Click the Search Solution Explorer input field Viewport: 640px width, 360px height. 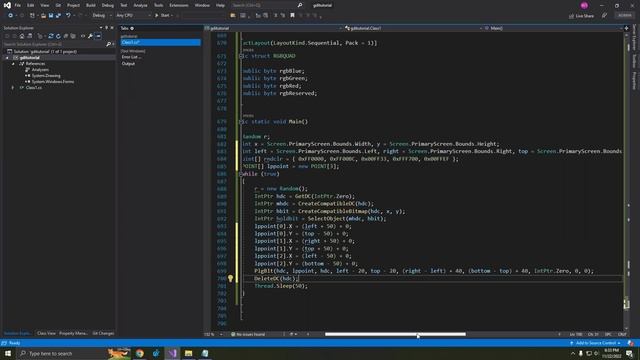point(53,44)
